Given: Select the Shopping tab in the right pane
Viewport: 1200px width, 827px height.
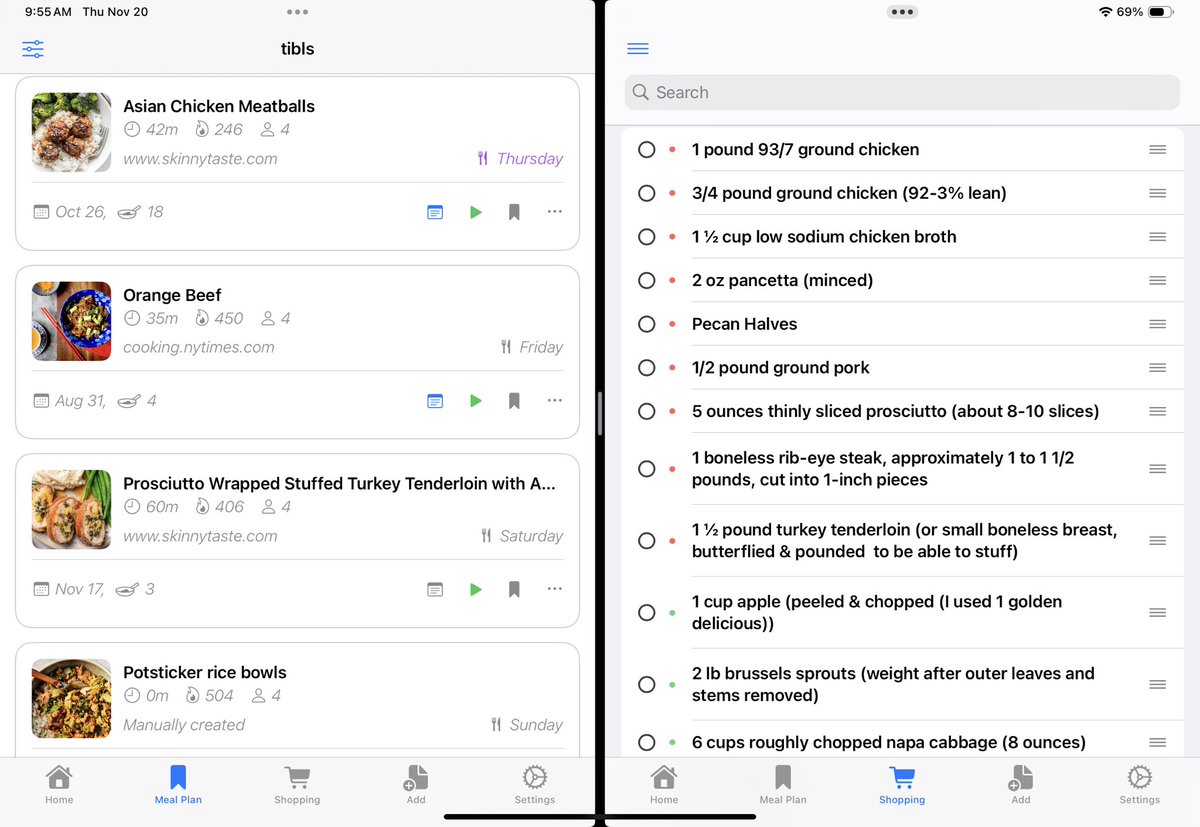Looking at the screenshot, I should click(902, 785).
